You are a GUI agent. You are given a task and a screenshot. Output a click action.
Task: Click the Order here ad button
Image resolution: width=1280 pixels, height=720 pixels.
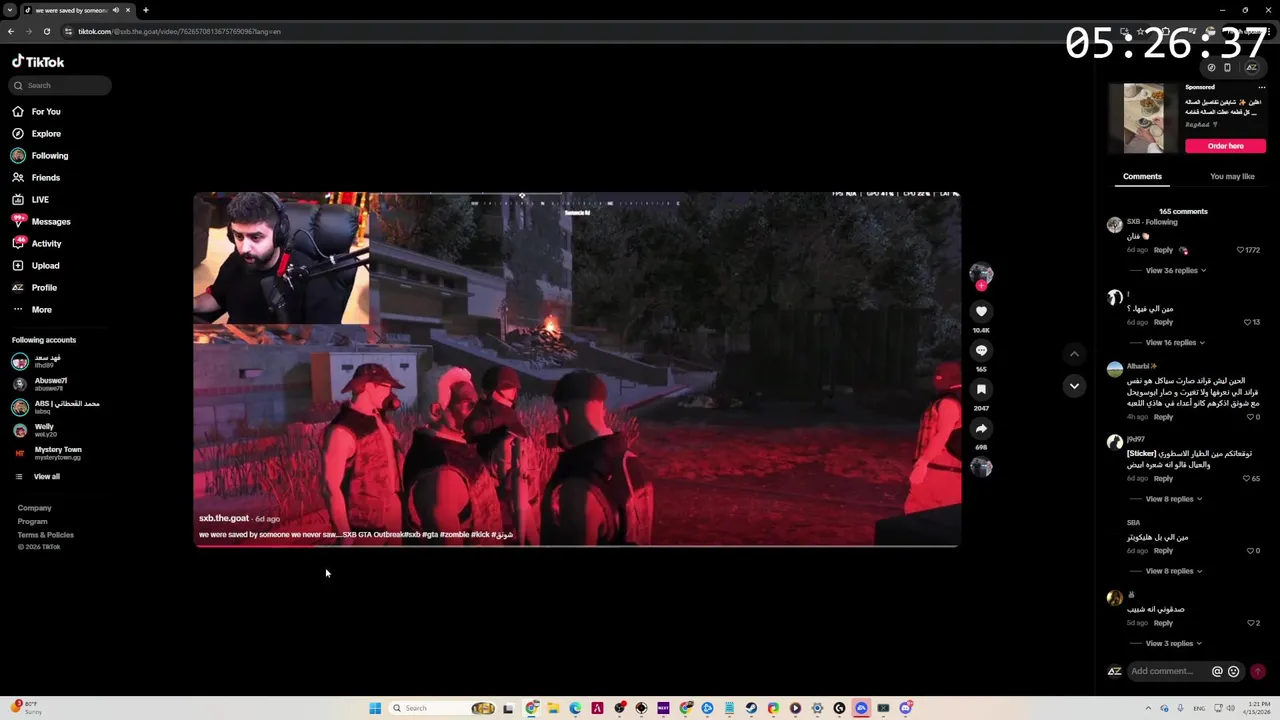[x=1225, y=146]
